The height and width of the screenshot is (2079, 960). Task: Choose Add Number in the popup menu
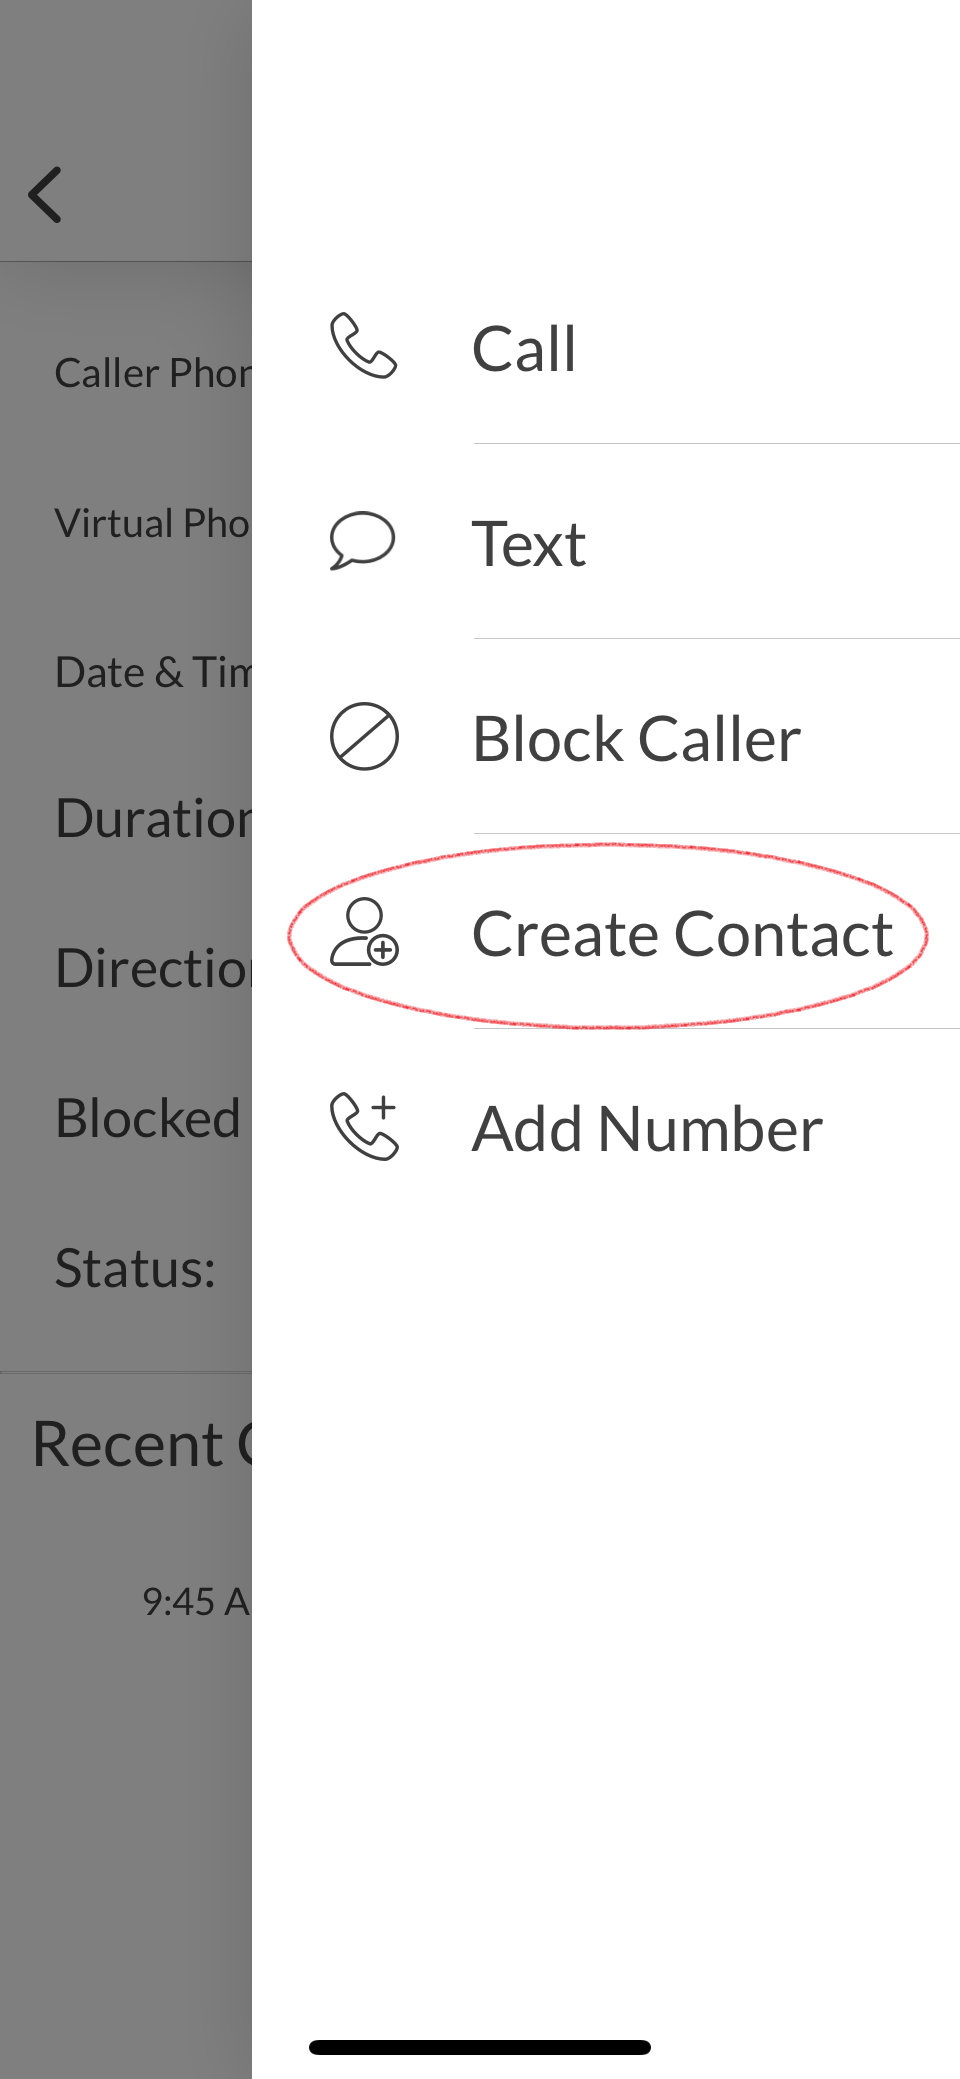pos(646,1127)
